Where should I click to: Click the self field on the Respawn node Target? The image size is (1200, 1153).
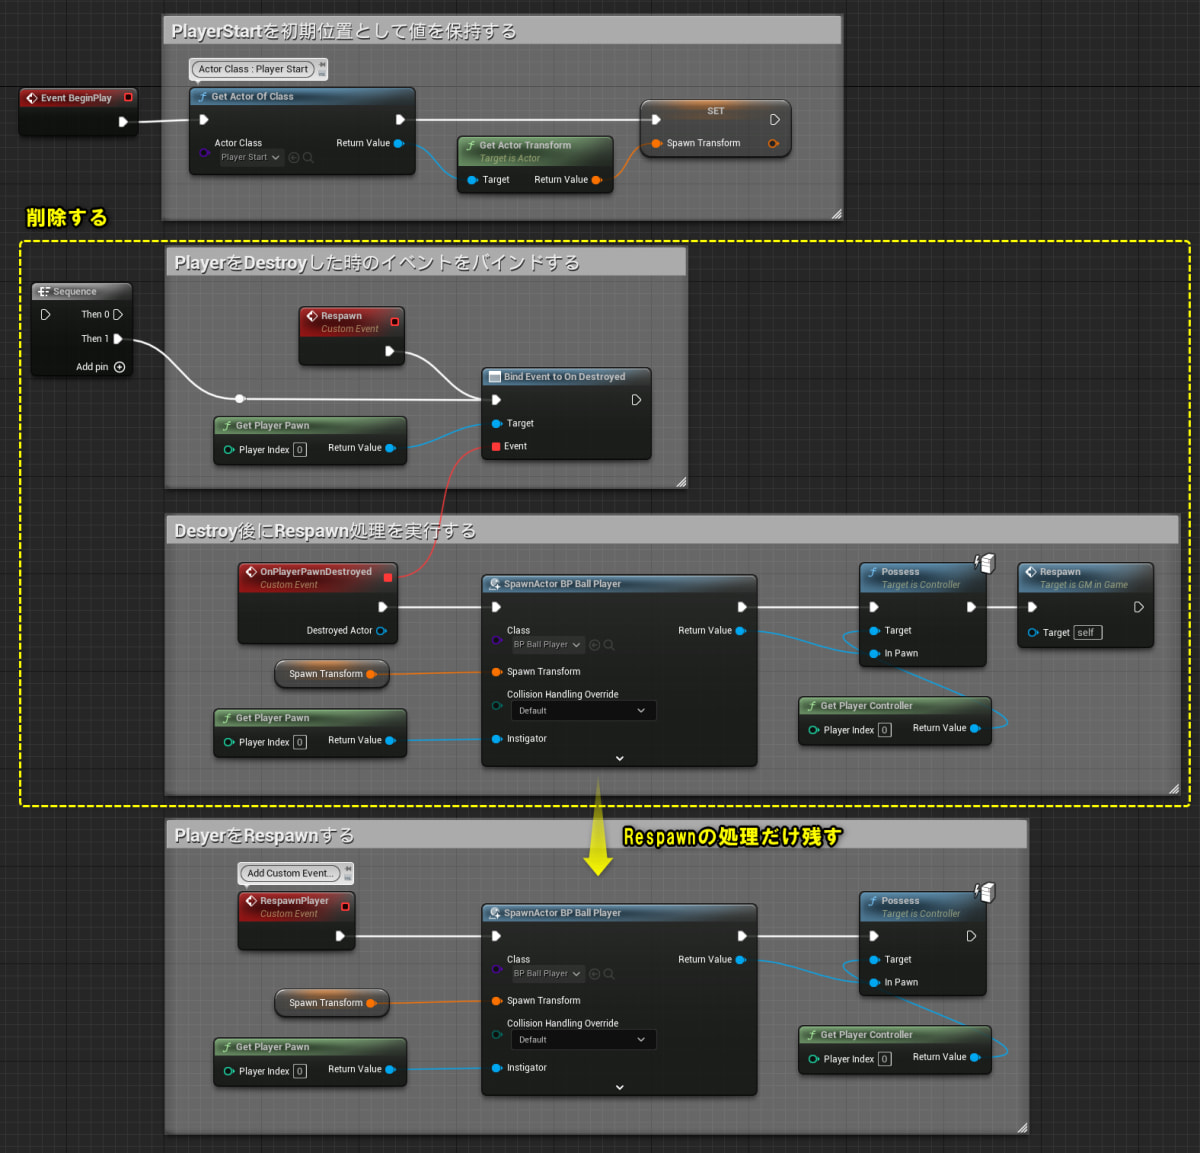point(1087,632)
